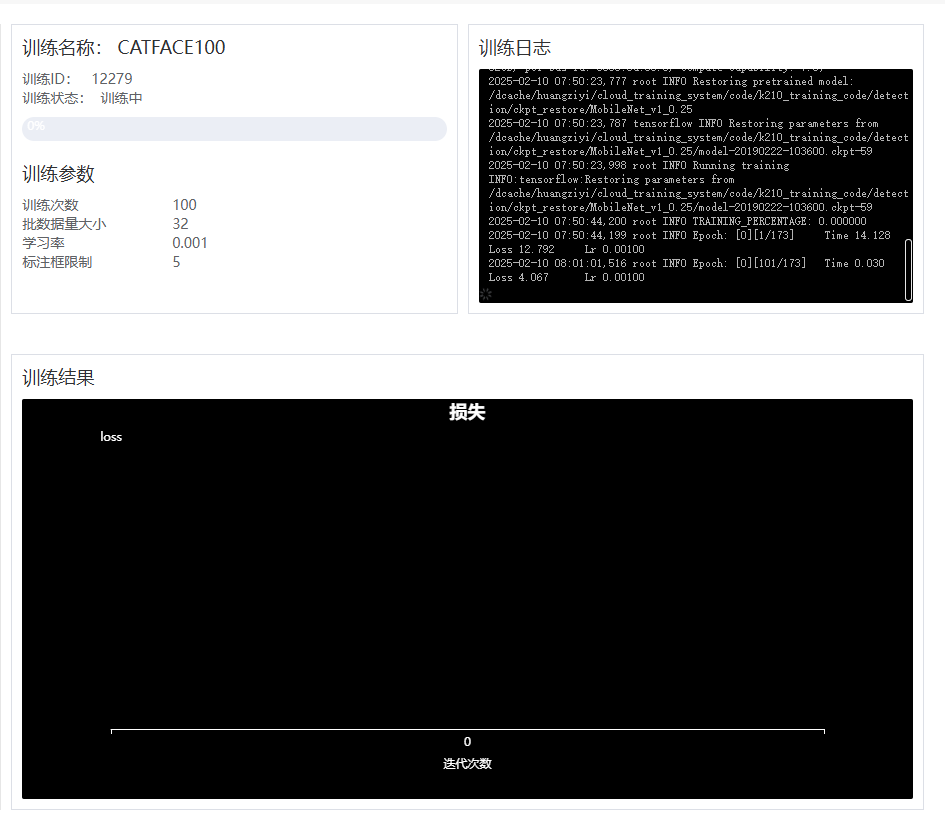This screenshot has height=814, width=945.
Task: Click the 训练次数 value 100
Action: click(184, 205)
